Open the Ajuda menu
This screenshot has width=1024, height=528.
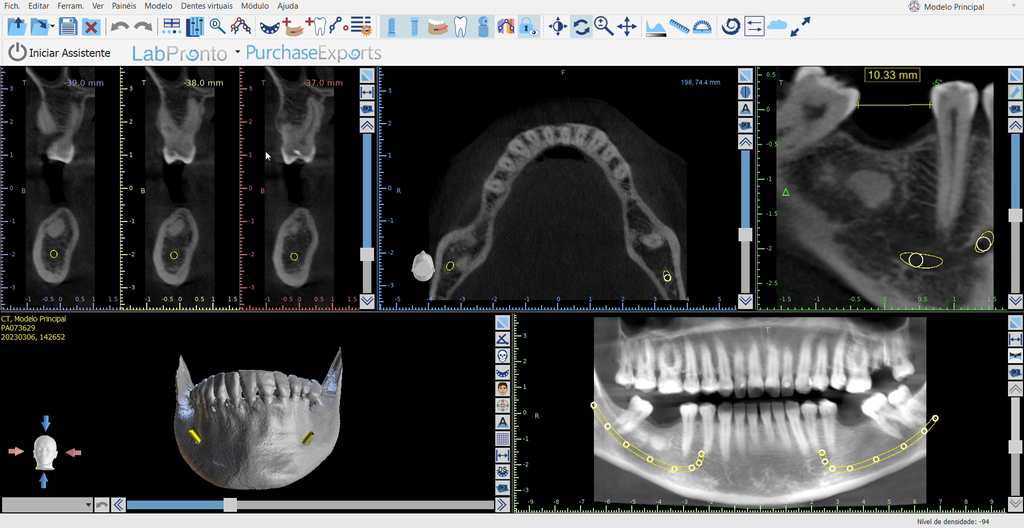tap(288, 6)
